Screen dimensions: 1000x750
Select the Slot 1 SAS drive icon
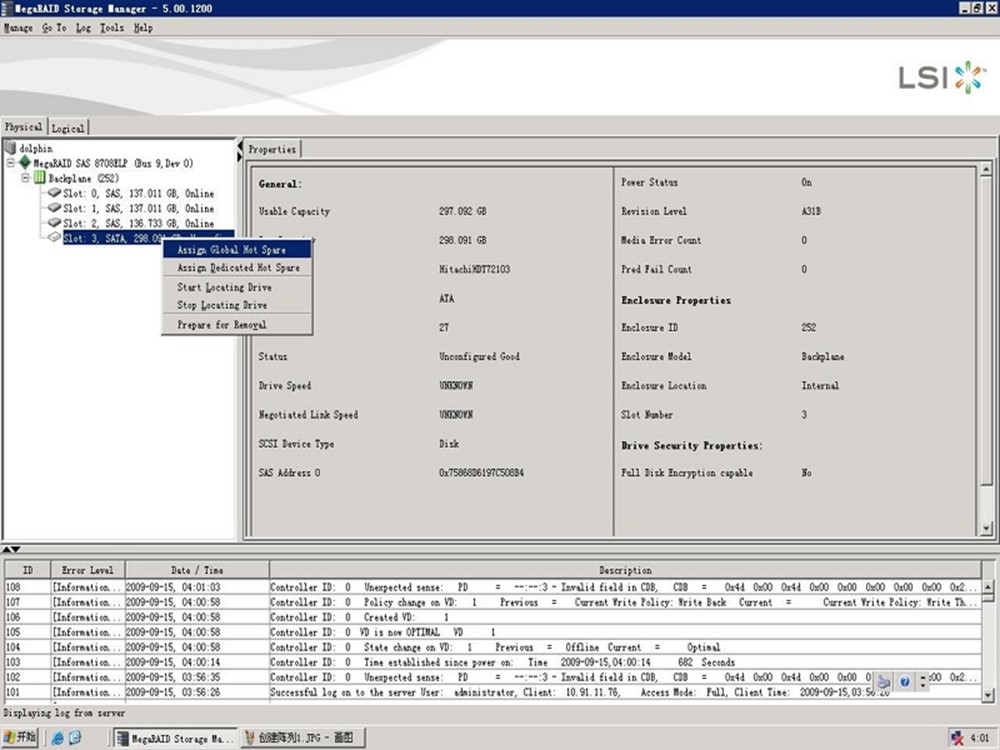54,208
